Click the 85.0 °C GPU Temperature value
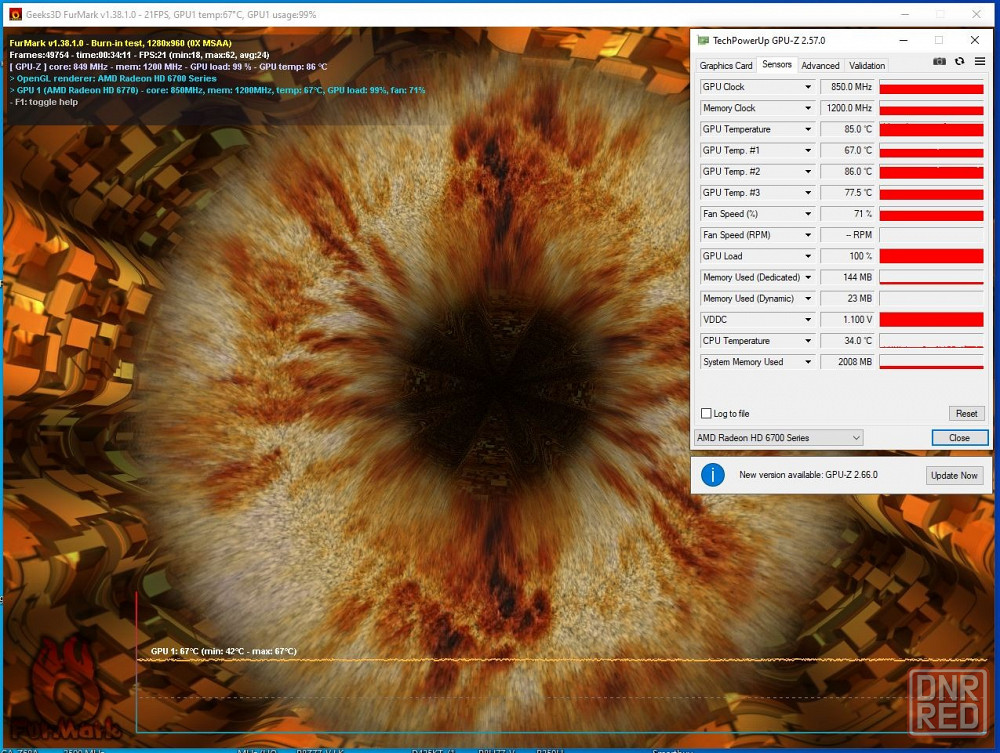Image resolution: width=1000 pixels, height=753 pixels. tap(847, 129)
